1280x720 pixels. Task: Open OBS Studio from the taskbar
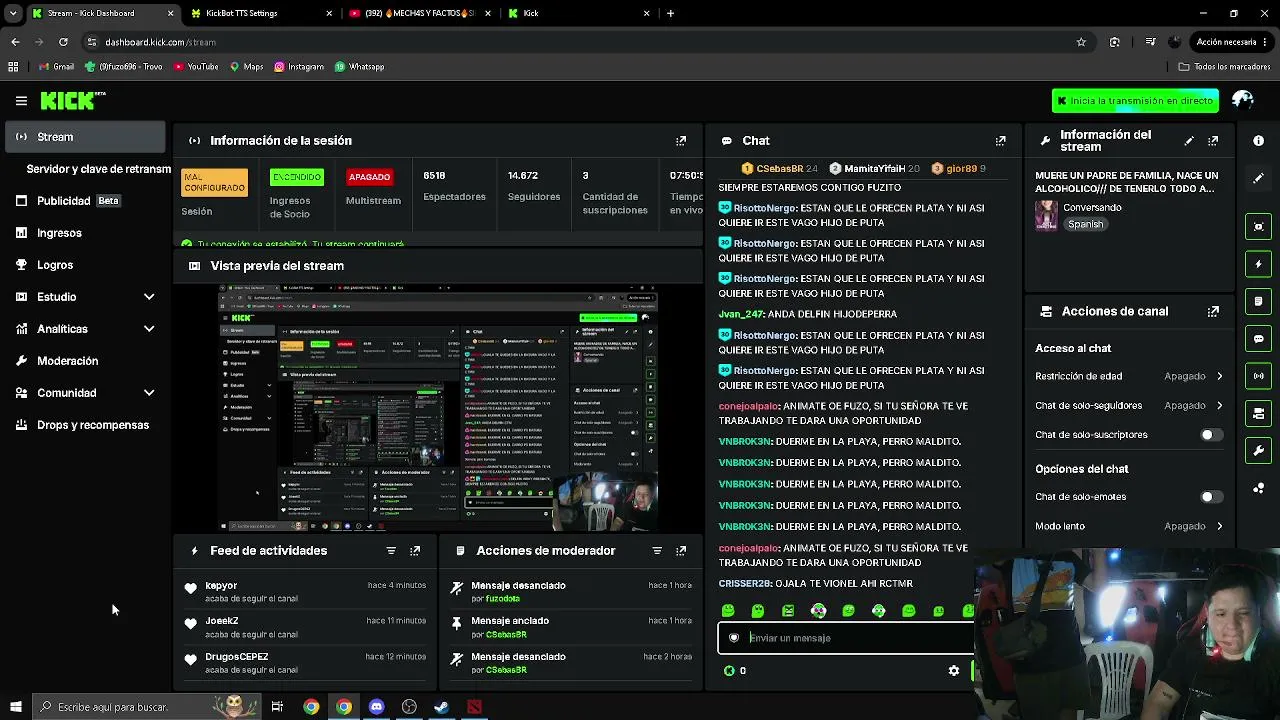coord(409,707)
